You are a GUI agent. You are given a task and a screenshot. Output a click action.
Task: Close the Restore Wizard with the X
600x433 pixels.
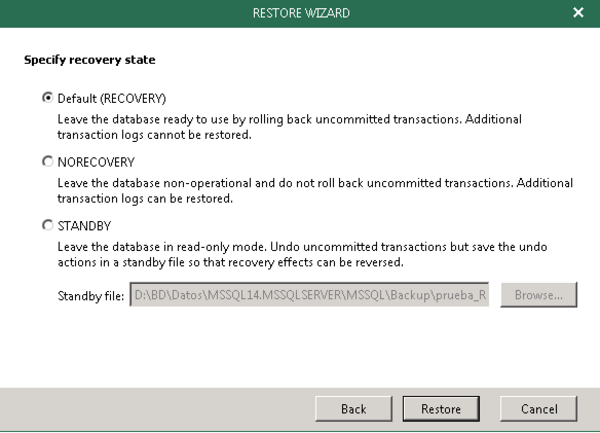[x=579, y=12]
